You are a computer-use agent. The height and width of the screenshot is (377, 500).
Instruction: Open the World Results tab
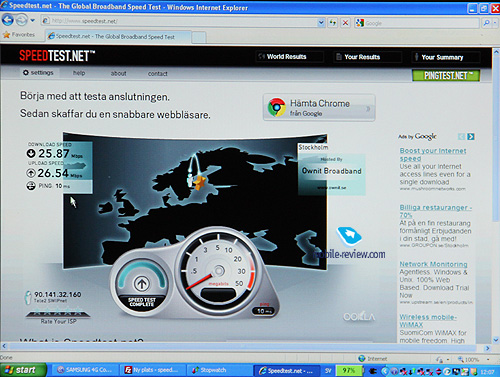[x=289, y=57]
